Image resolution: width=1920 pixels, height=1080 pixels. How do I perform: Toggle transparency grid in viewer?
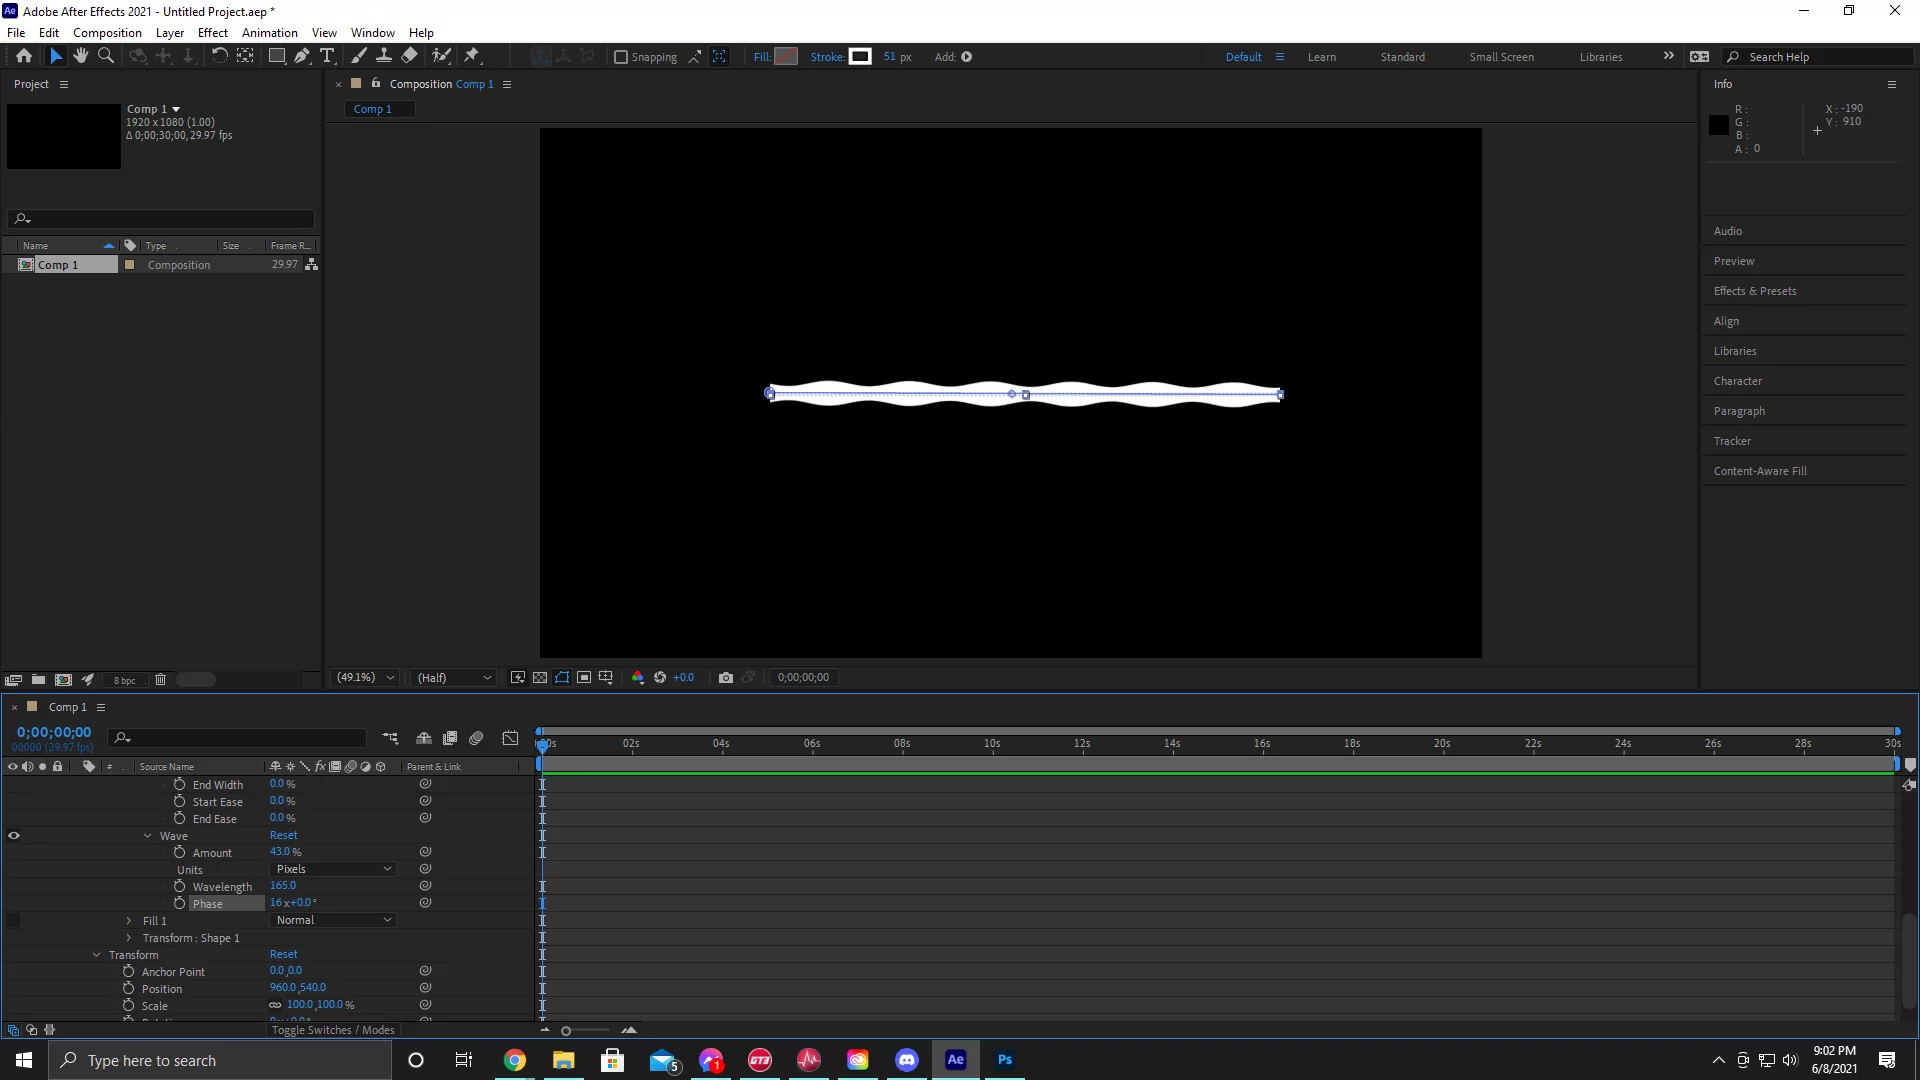(x=540, y=678)
